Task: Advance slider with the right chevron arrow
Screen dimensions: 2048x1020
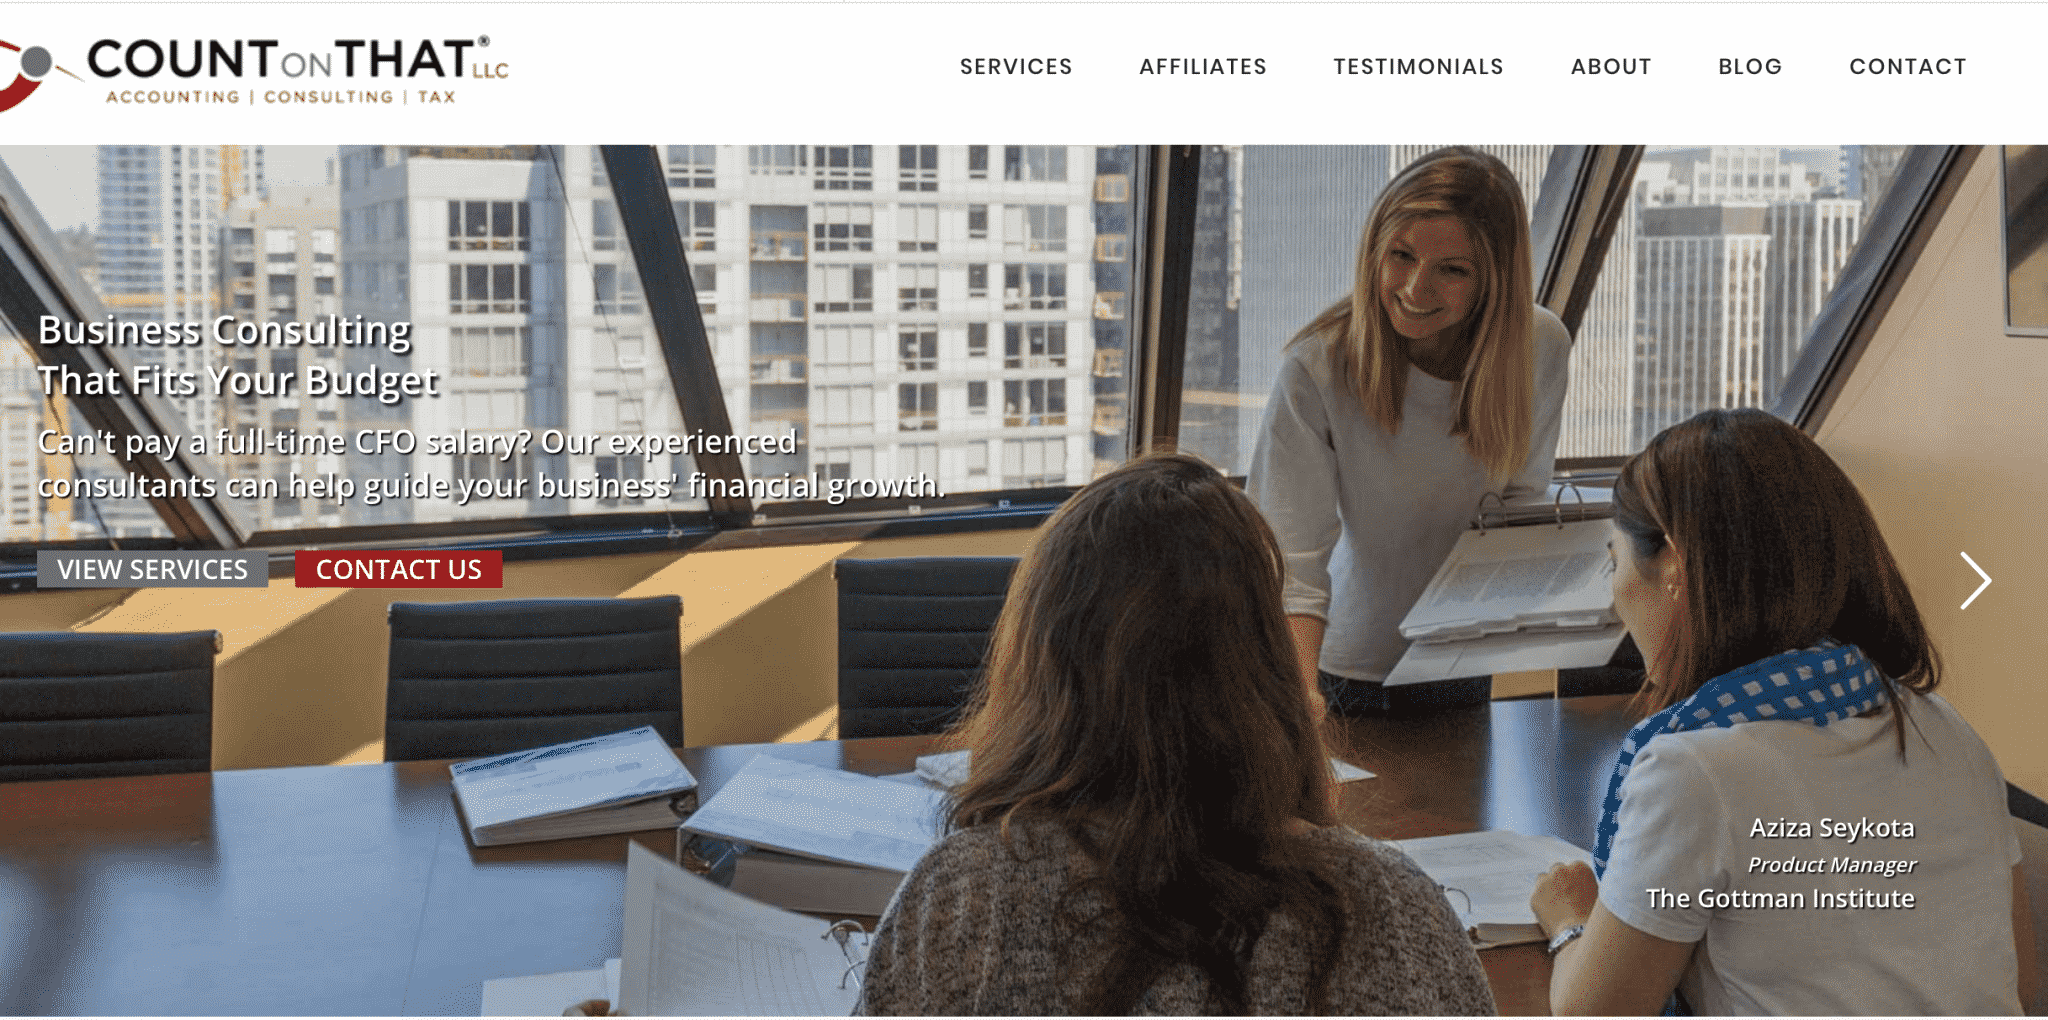Action: click(x=1975, y=581)
